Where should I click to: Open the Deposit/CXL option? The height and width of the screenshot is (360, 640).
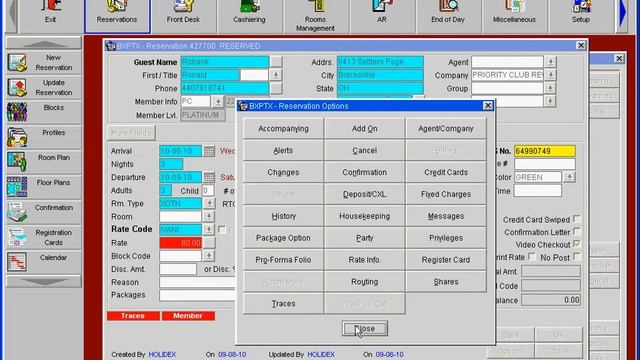point(364,194)
